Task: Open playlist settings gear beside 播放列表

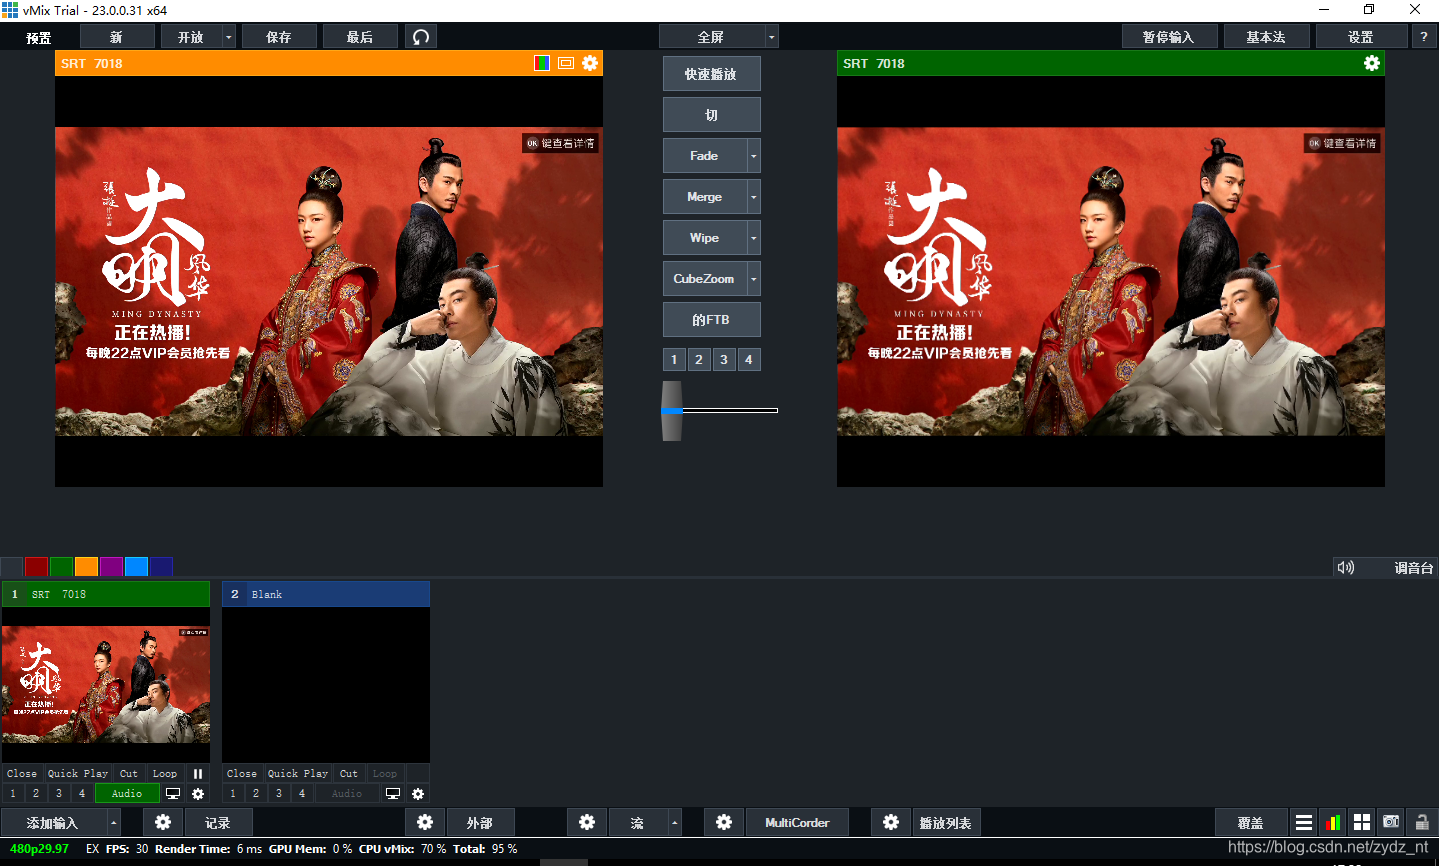Action: [x=891, y=822]
